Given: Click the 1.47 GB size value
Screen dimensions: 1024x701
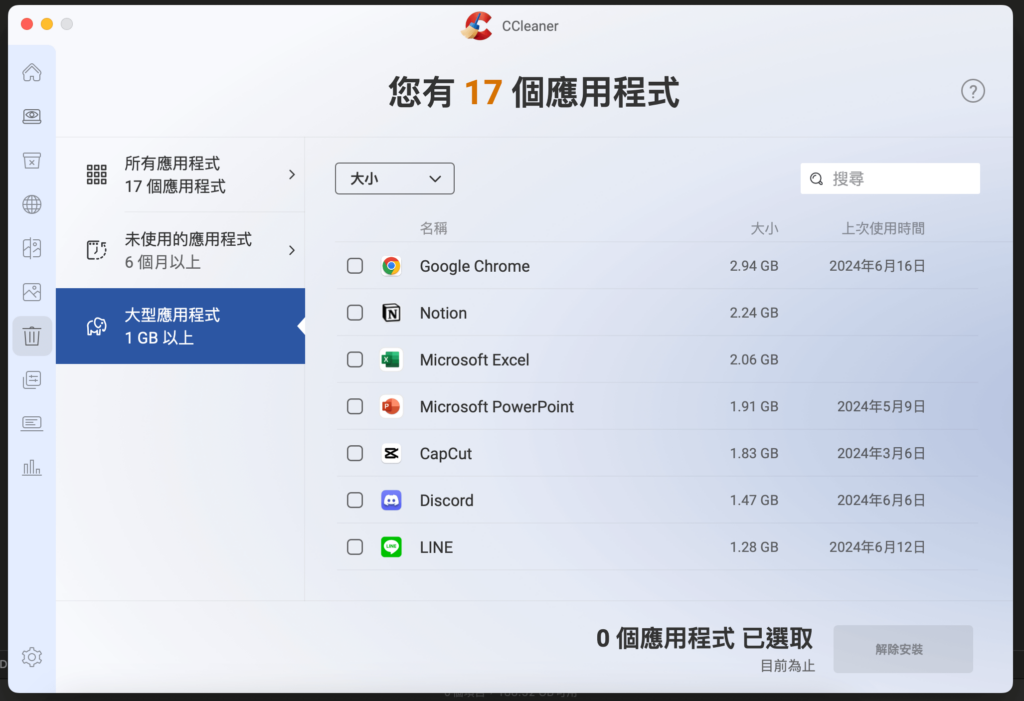Looking at the screenshot, I should click(754, 500).
